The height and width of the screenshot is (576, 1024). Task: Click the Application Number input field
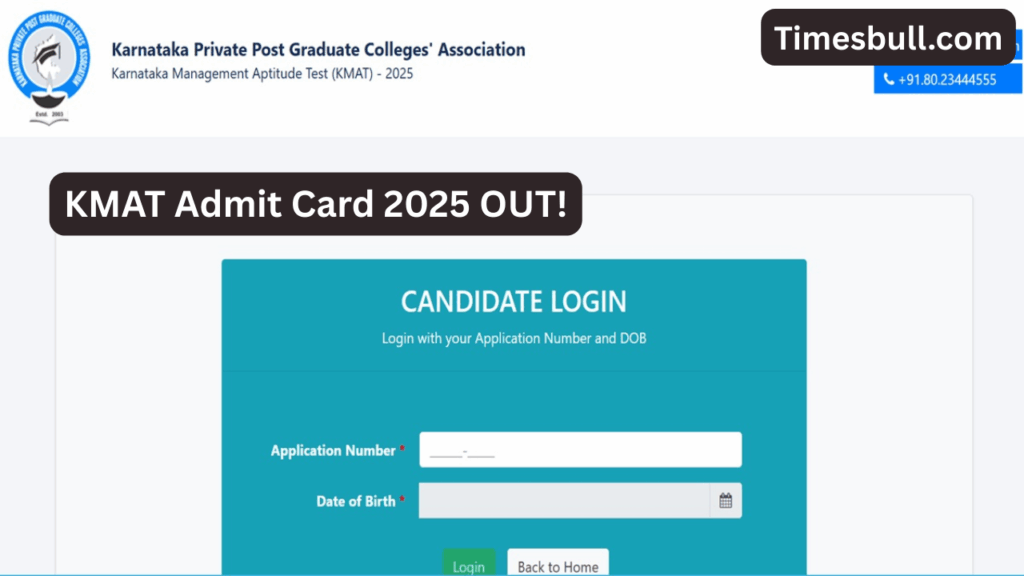580,449
